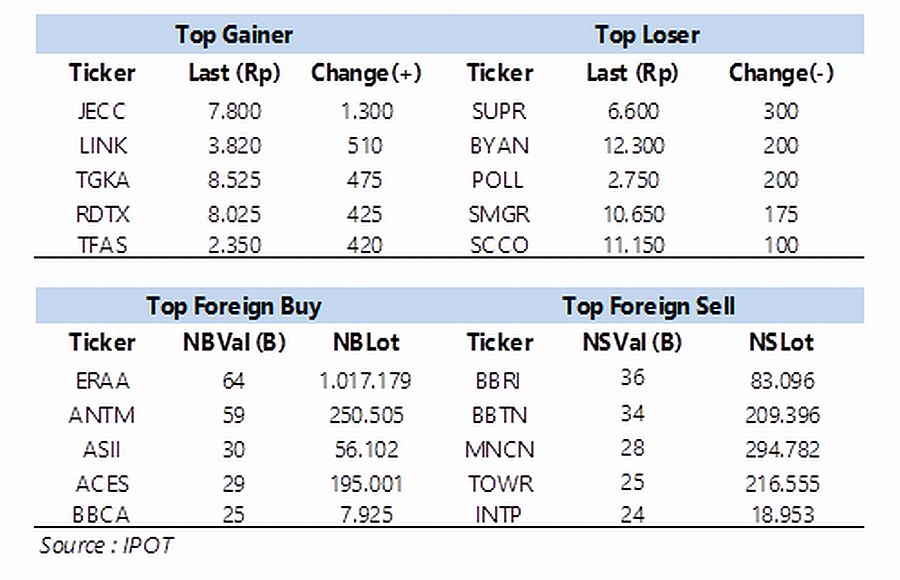Click the TOWR ticker cell
The width and height of the screenshot is (900, 580).
500,484
